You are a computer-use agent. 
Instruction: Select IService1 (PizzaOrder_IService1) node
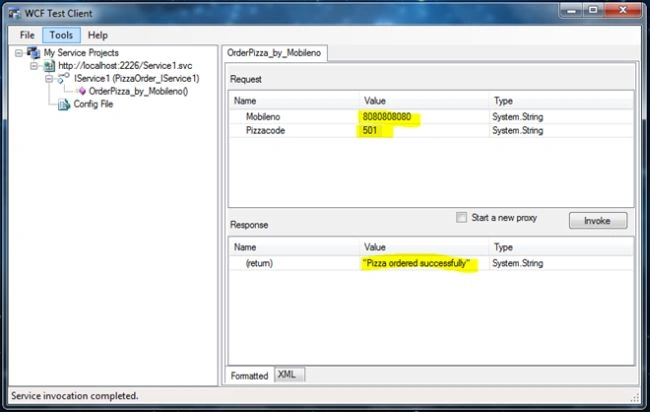point(136,78)
